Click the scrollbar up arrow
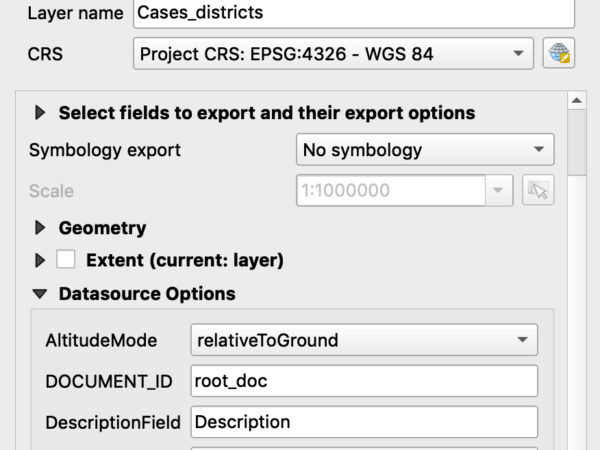 tap(577, 101)
